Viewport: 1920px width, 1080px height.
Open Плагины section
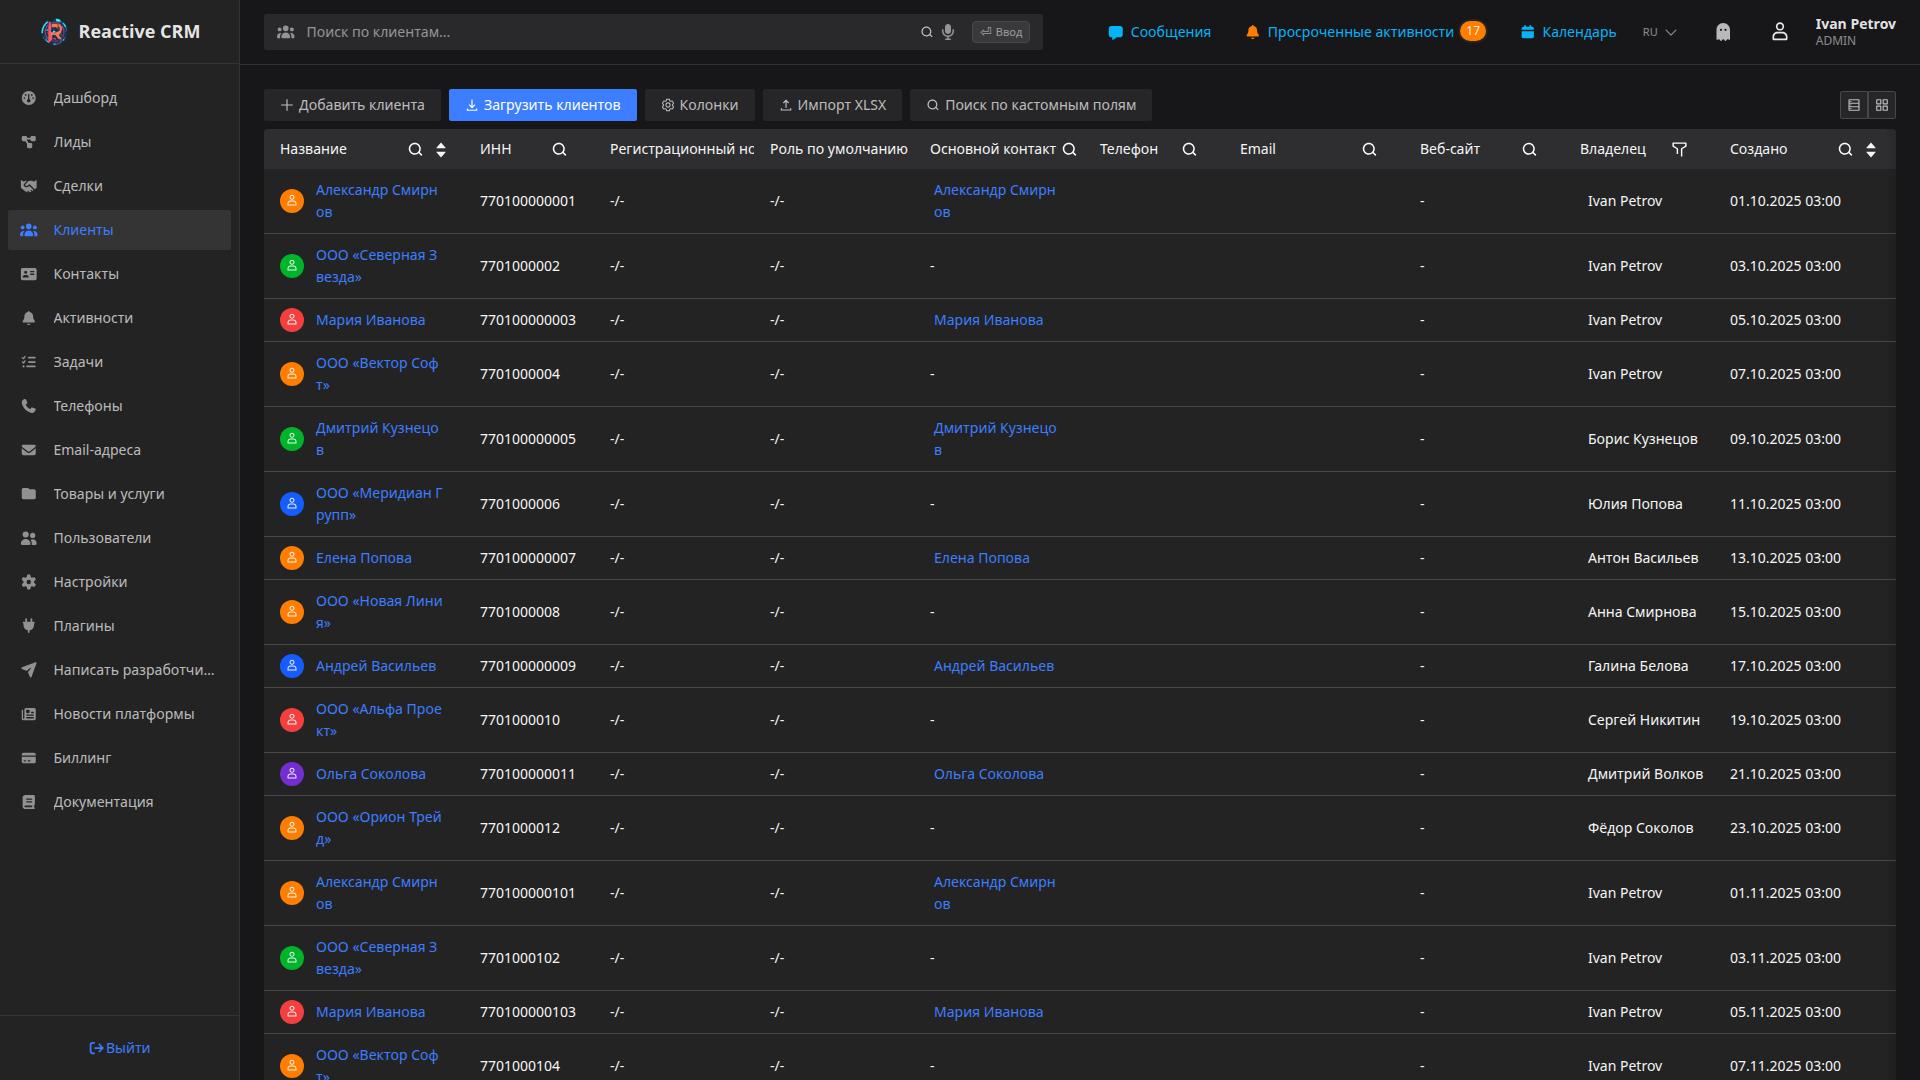click(119, 626)
